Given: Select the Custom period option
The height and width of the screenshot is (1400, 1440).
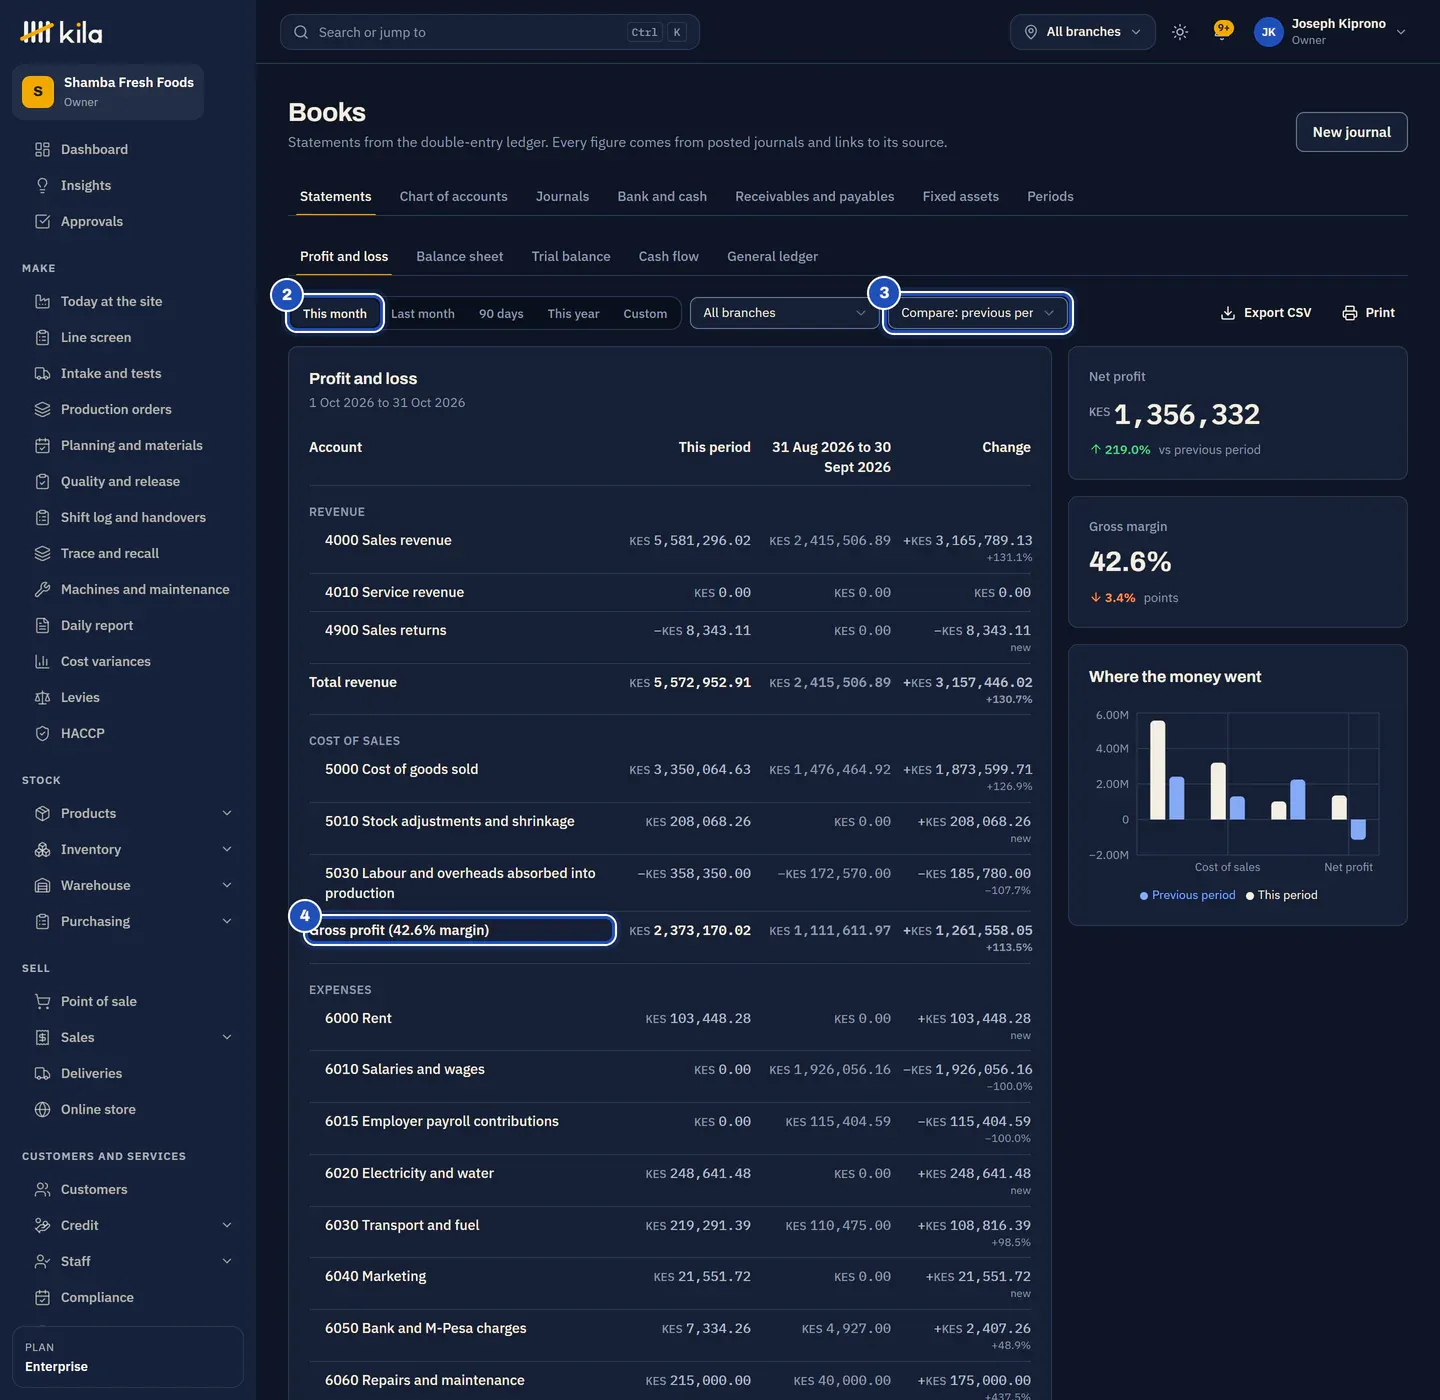Looking at the screenshot, I should pyautogui.click(x=645, y=314).
